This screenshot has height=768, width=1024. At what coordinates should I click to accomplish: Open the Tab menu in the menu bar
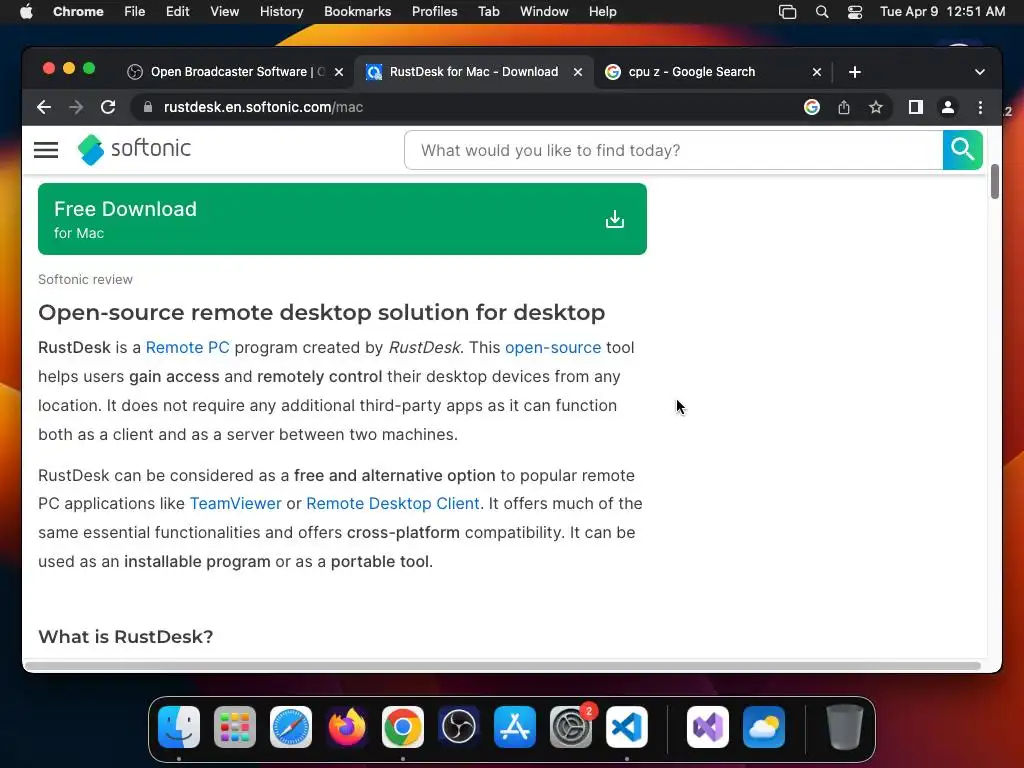488,12
